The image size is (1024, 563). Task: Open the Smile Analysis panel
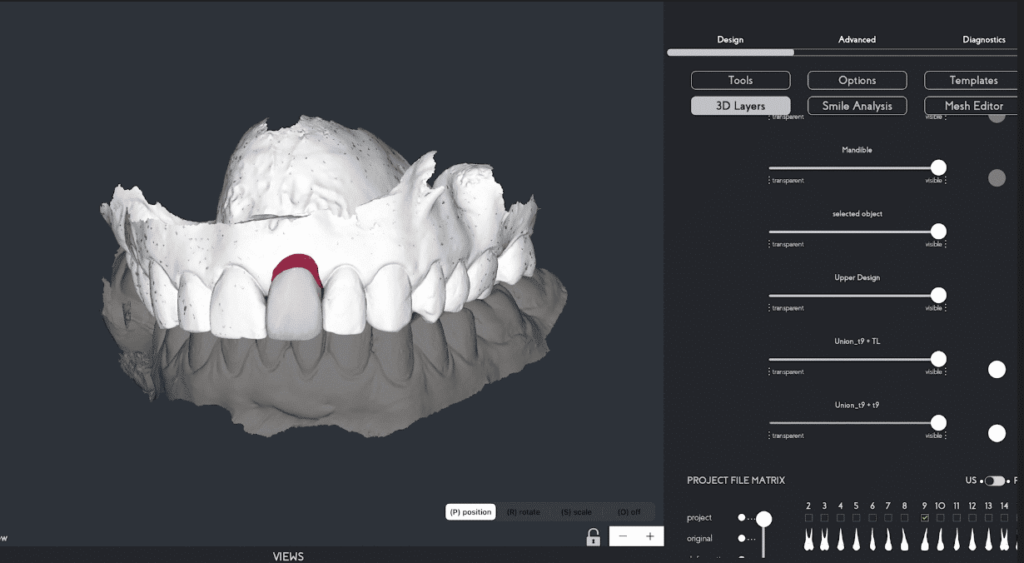coord(857,106)
